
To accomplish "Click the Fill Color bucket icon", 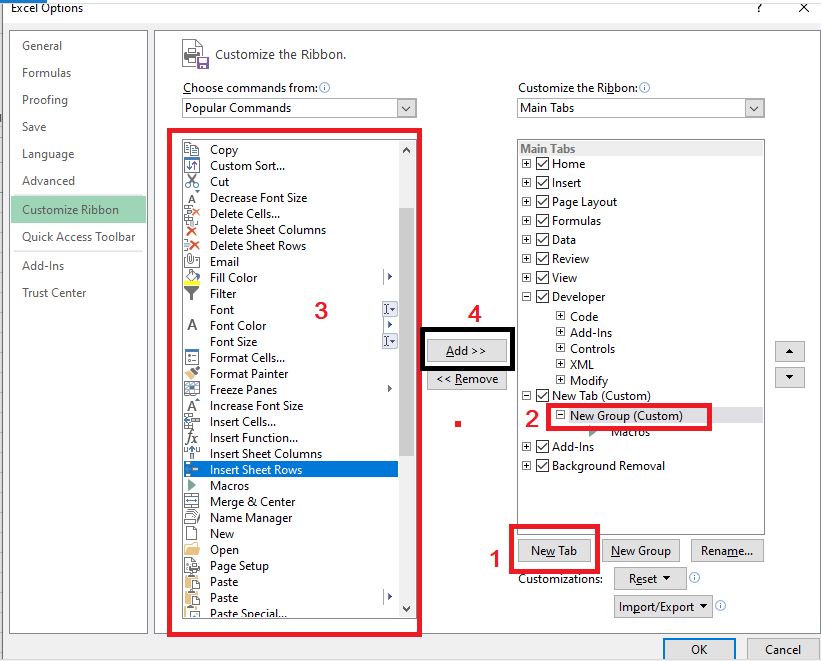I will coord(192,277).
